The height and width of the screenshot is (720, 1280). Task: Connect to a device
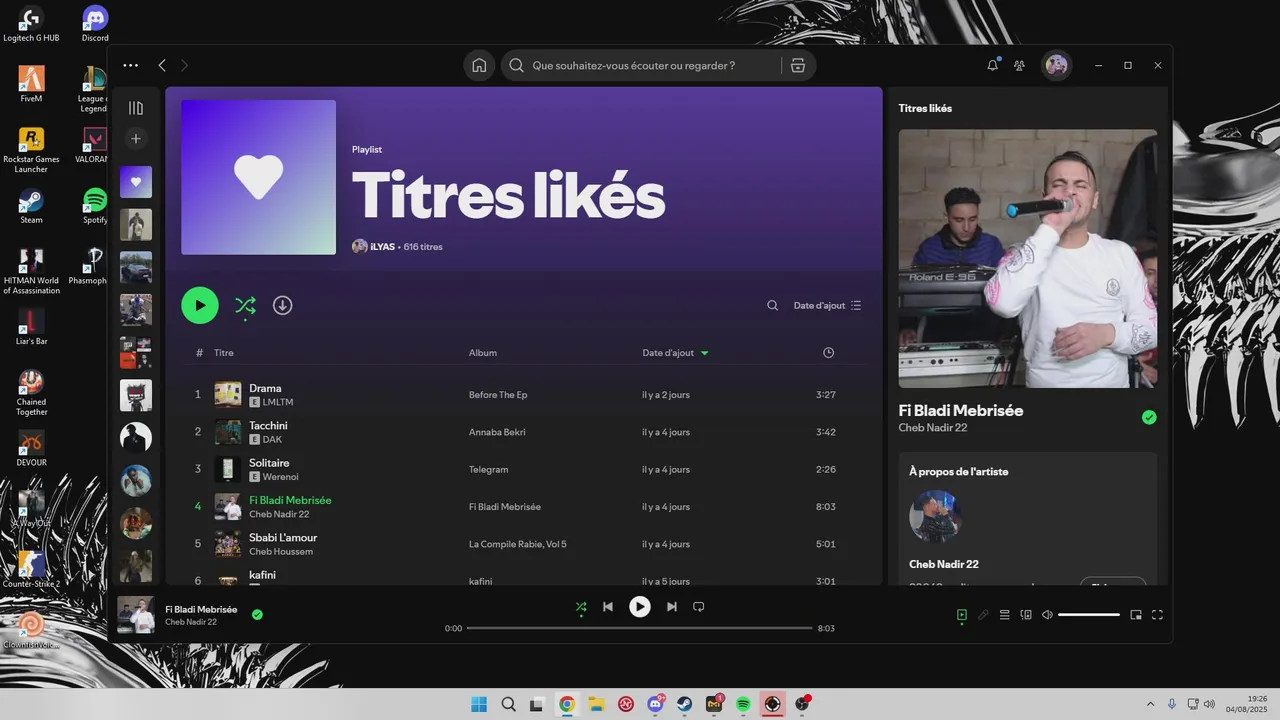coord(1026,615)
